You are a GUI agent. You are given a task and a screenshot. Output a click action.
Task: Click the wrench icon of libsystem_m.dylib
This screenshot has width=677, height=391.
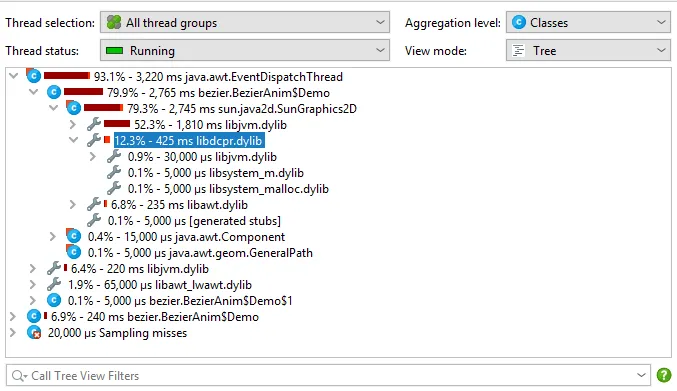(x=114, y=172)
